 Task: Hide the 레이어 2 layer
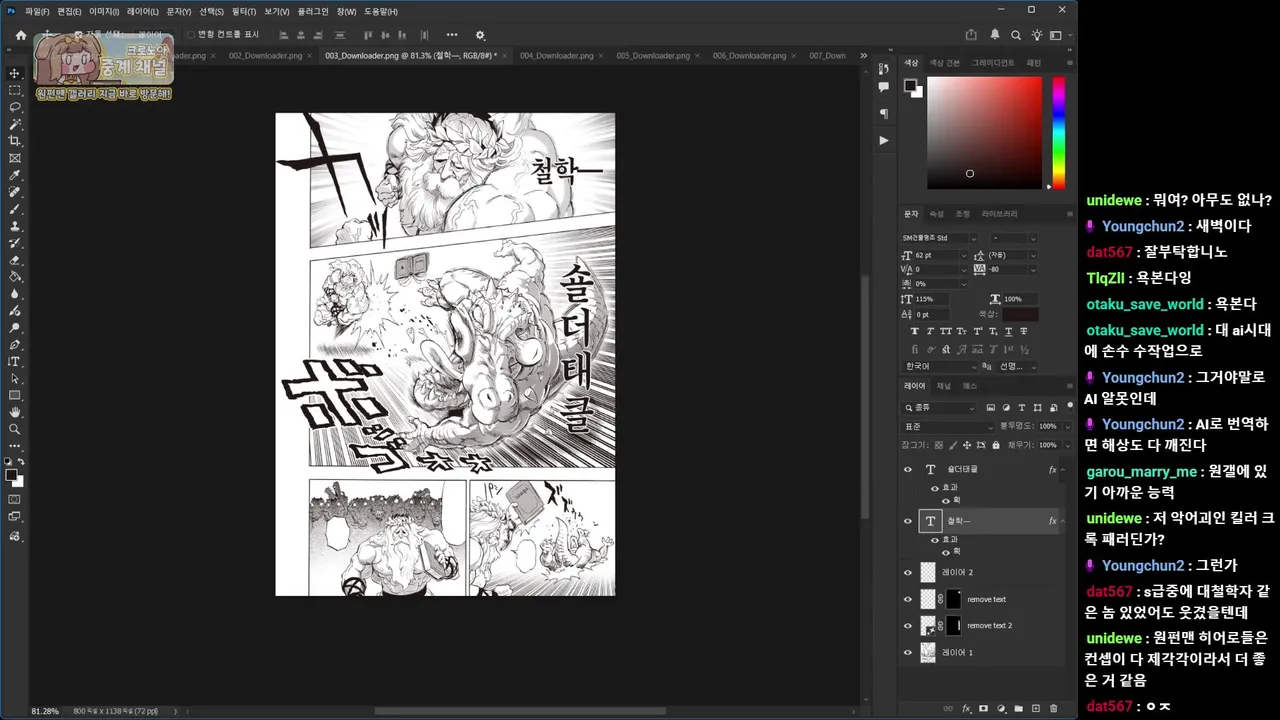[x=908, y=573]
